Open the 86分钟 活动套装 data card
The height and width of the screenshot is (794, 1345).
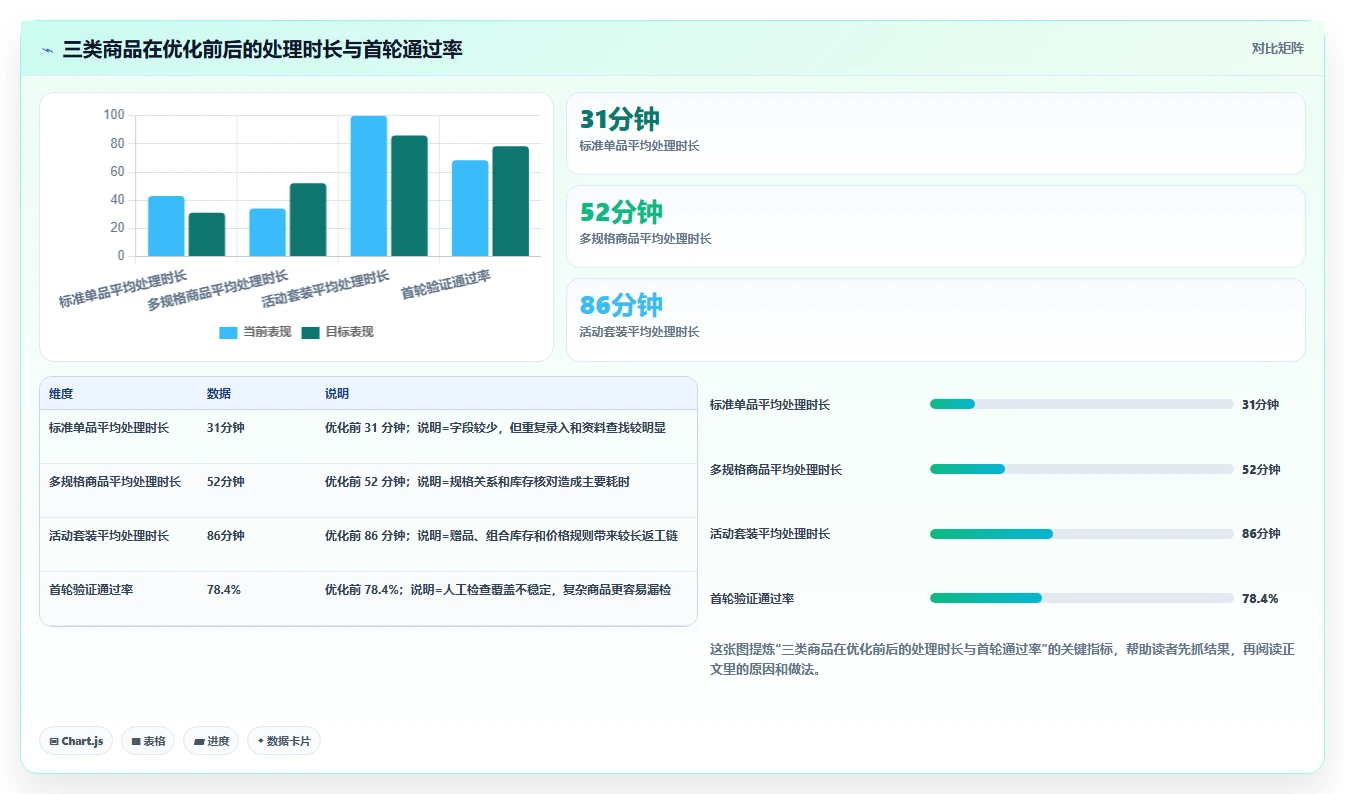coord(935,320)
